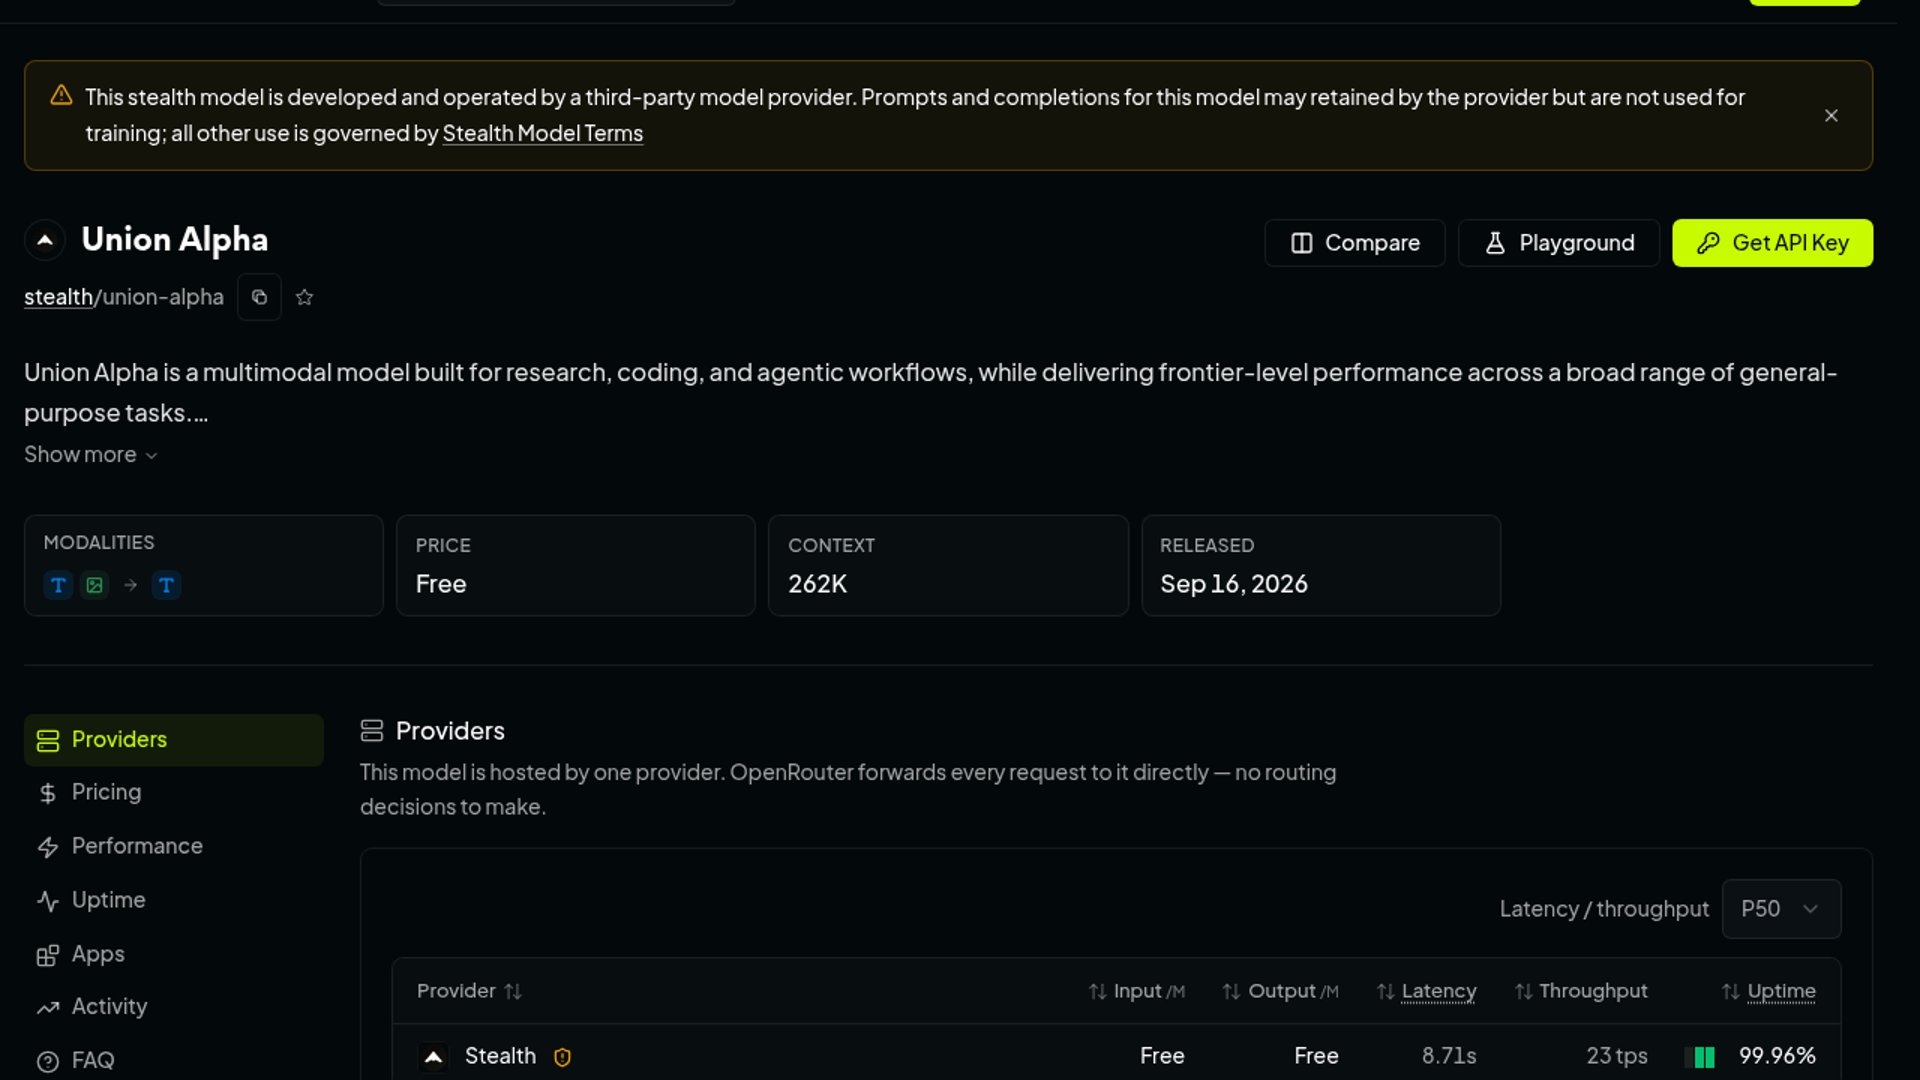The height and width of the screenshot is (1080, 1920).
Task: Click the 8.71s latency value
Action: (x=1449, y=1056)
